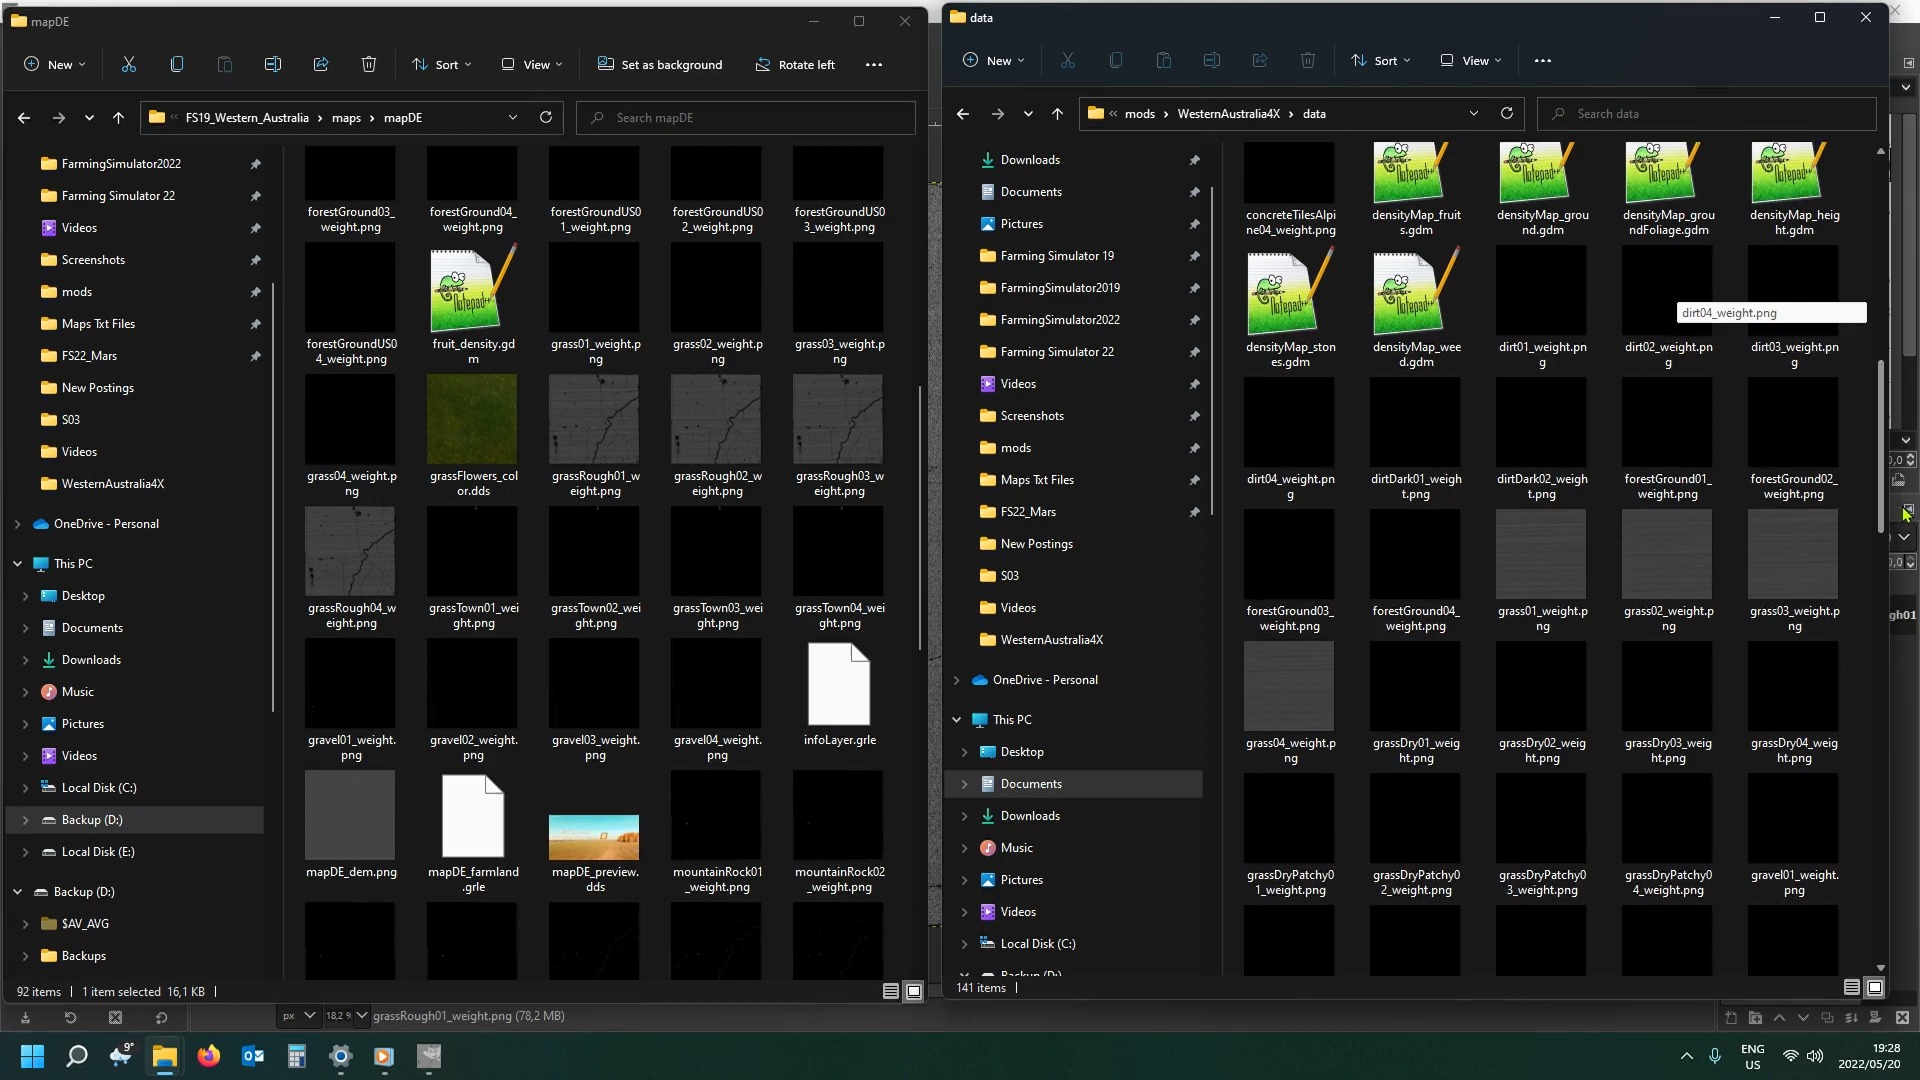Click Delete trash icon in mapDE window
The height and width of the screenshot is (1080, 1920).
(x=369, y=65)
